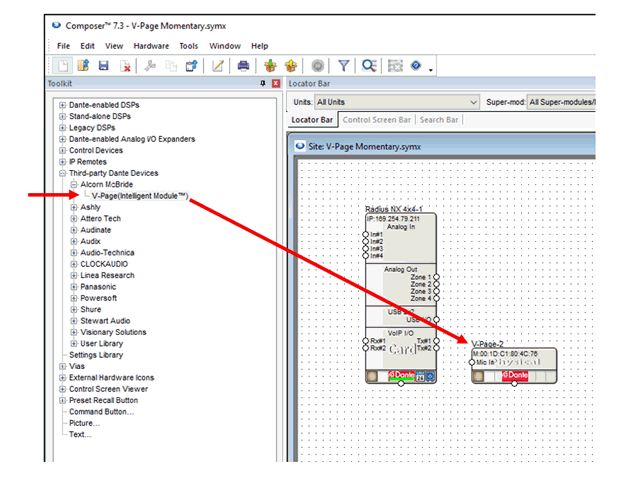Select Audio-Technica in the tree

107,253
